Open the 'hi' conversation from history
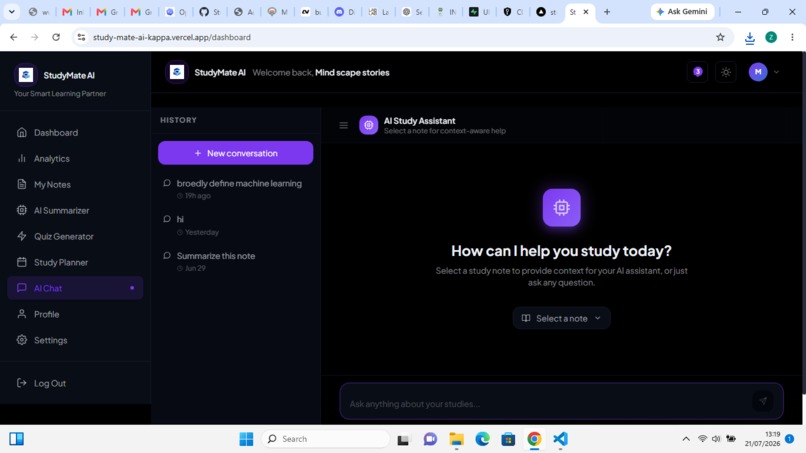 point(235,225)
